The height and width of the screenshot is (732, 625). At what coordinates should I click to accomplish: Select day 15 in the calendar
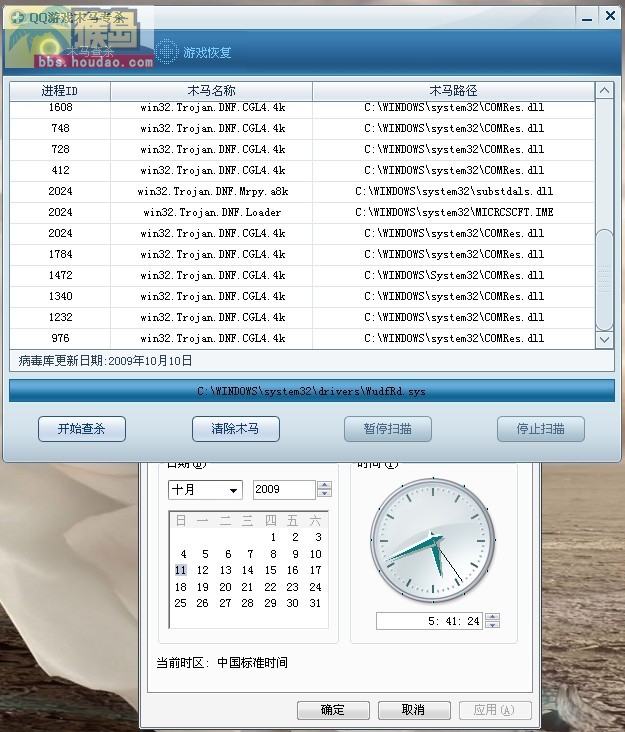(270, 570)
